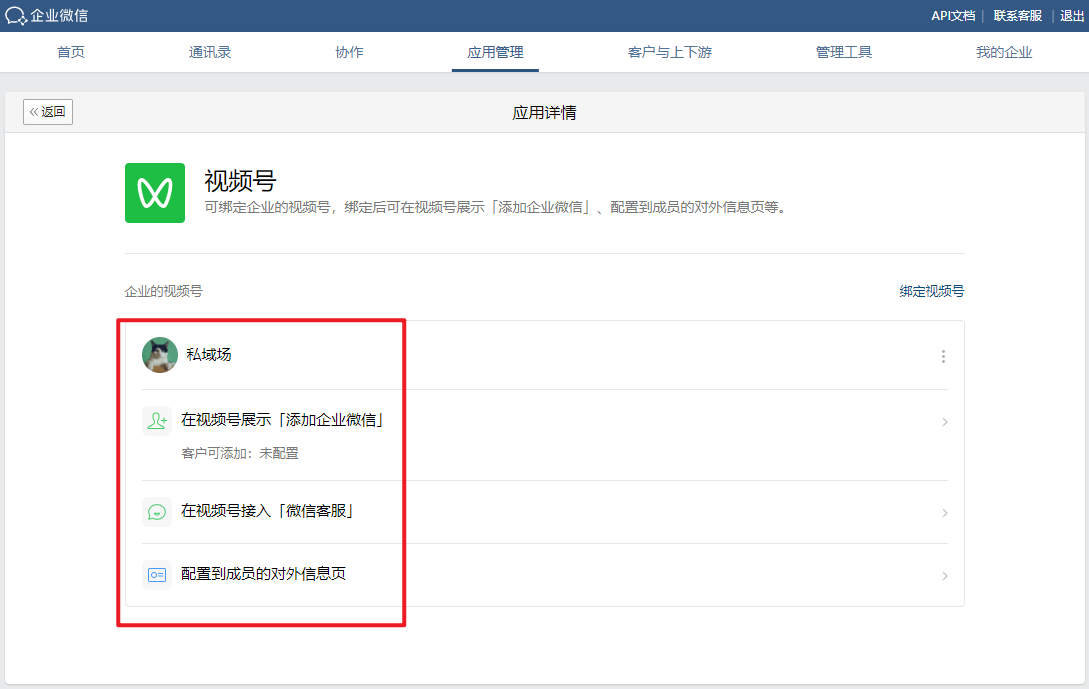
Task: Select the 应用管理 tab
Action: [x=495, y=52]
